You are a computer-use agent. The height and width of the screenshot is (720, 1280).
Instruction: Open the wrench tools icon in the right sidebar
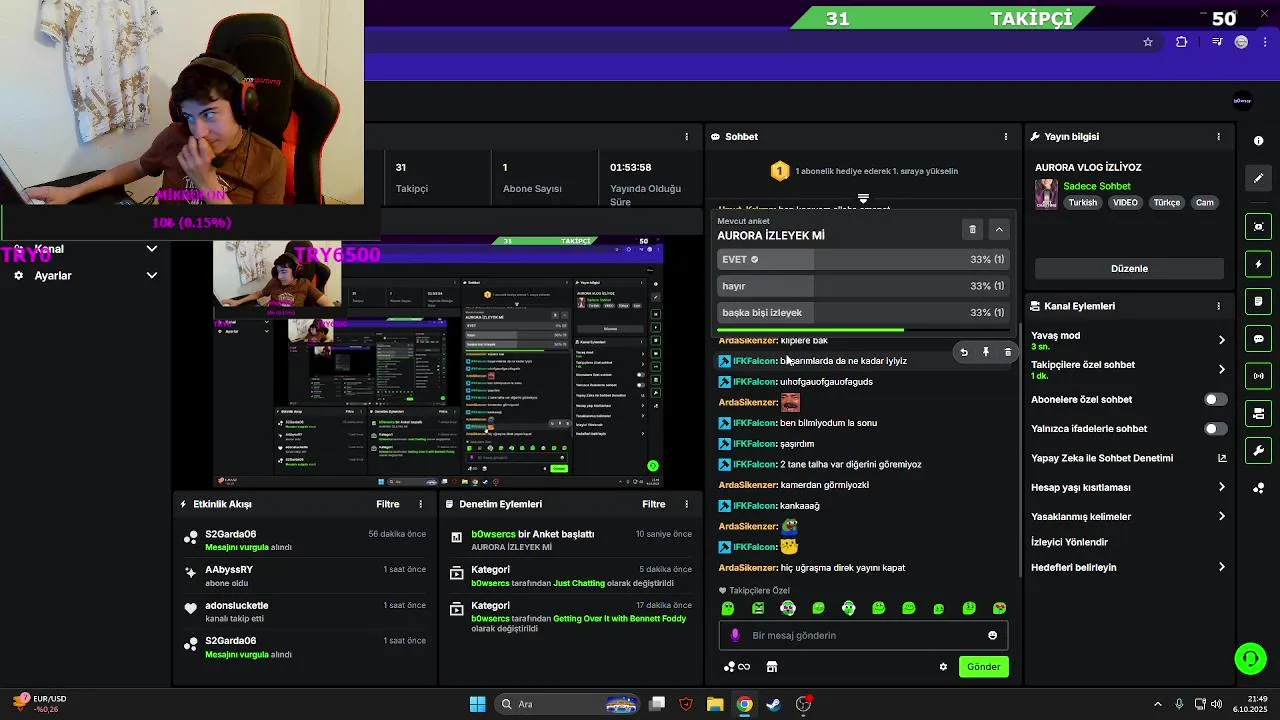pyautogui.click(x=1258, y=451)
